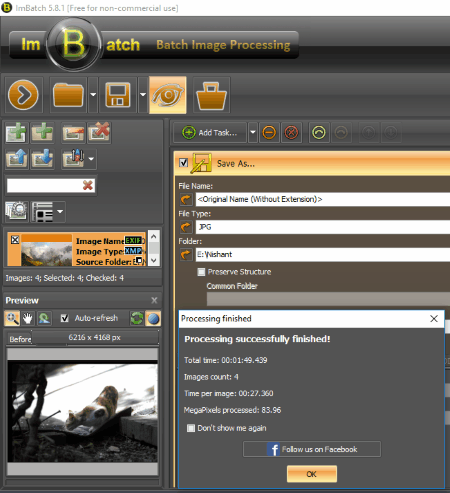Viewport: 450px width, 493px height.
Task: Expand the load task dropdown arrow
Action: [93, 95]
